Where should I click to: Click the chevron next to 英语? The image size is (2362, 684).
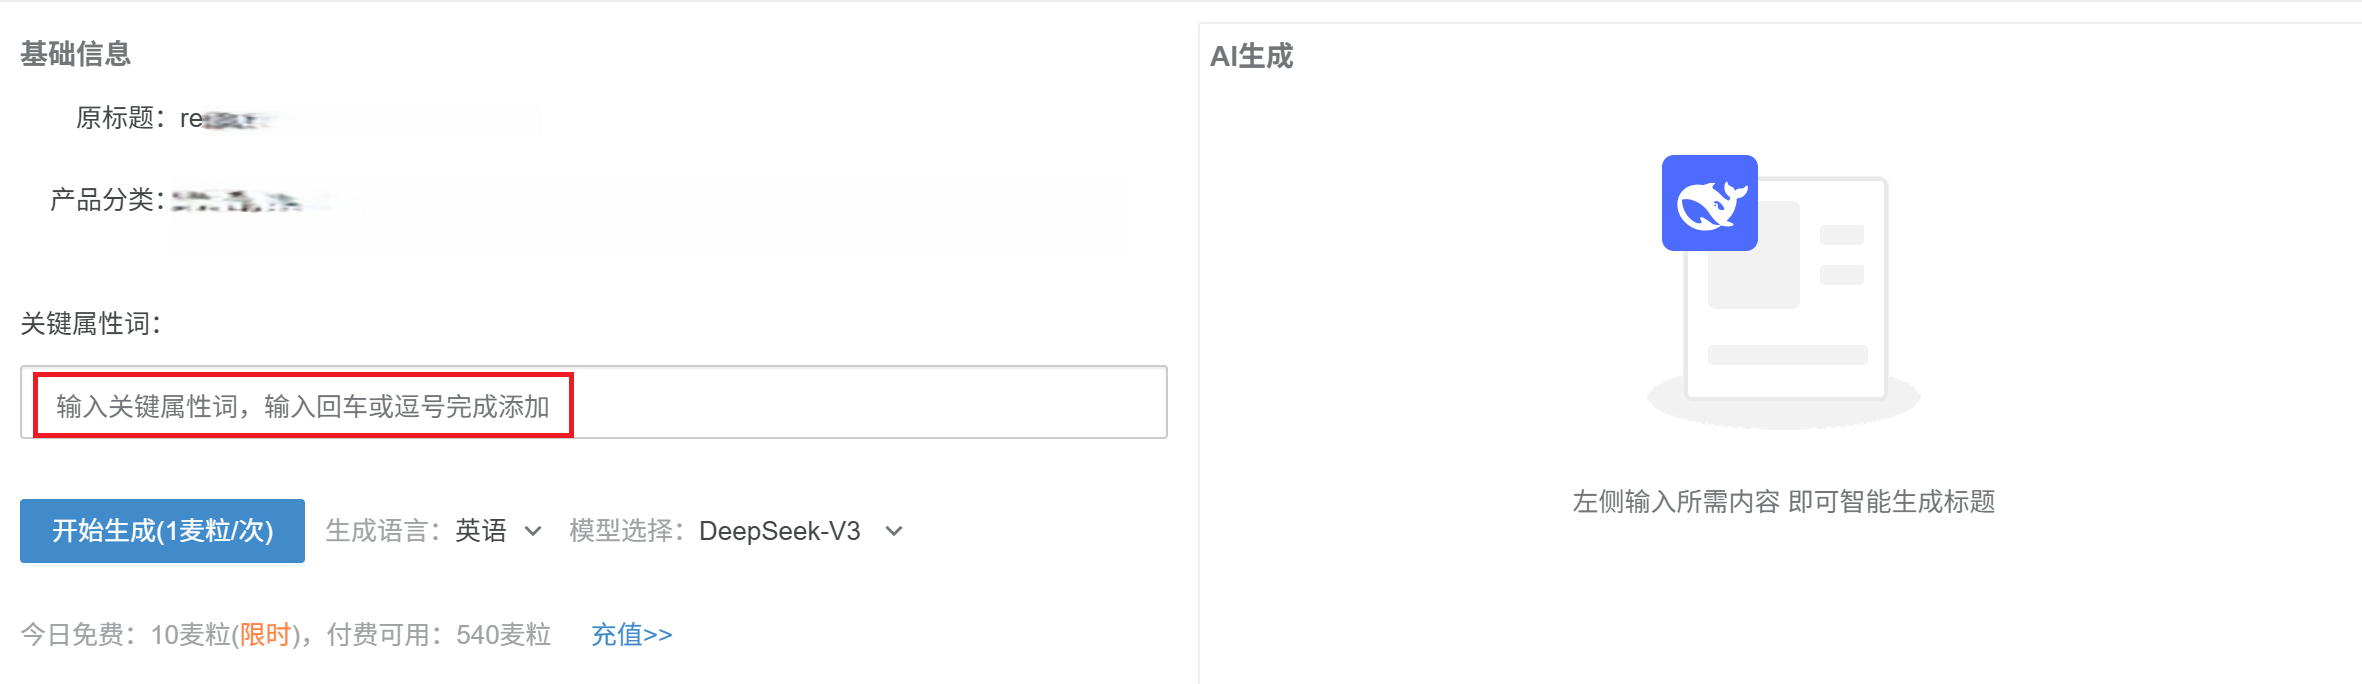[x=533, y=531]
